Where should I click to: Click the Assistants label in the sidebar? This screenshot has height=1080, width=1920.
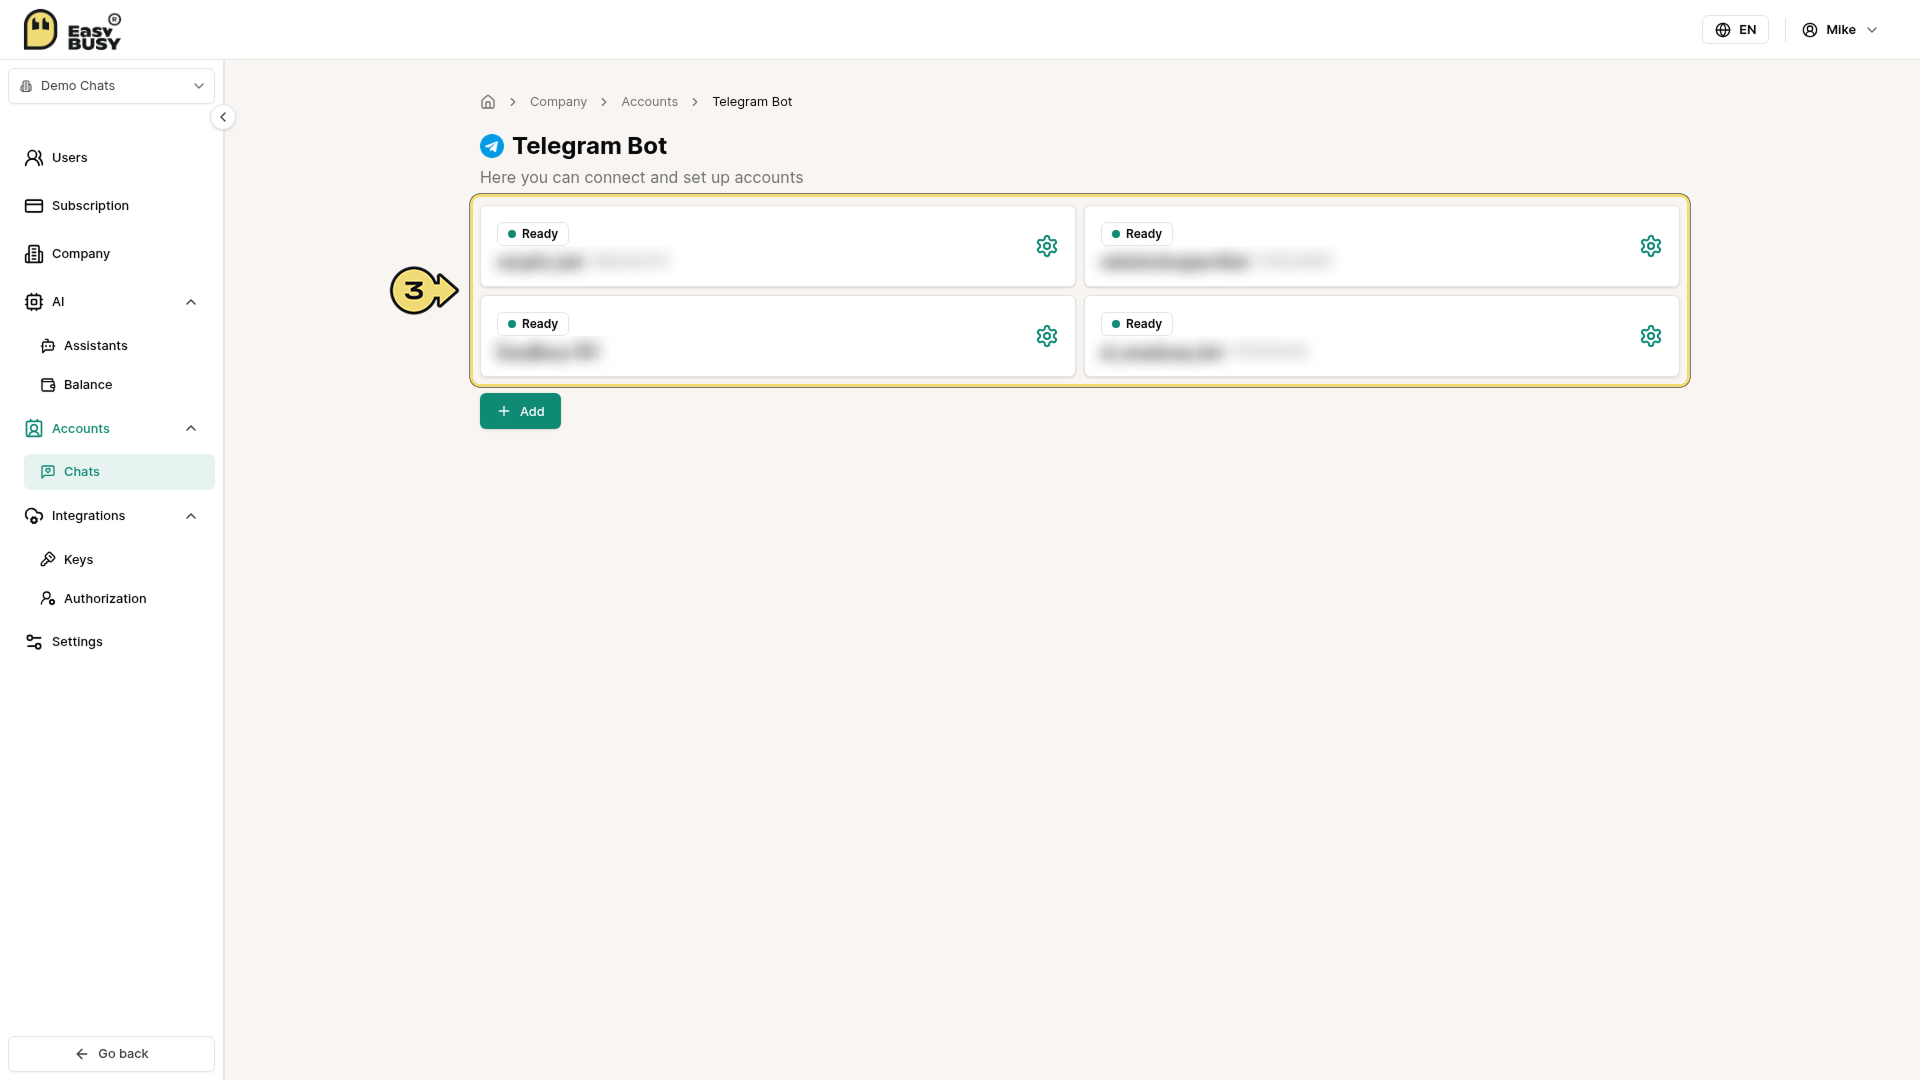(x=96, y=346)
